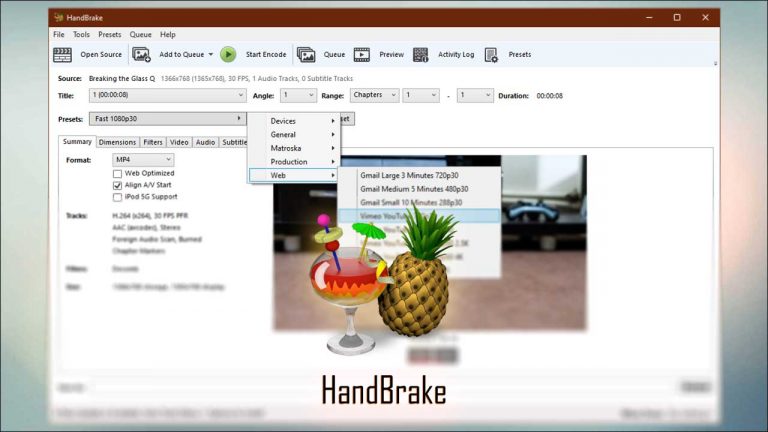
Task: Open the Fast 1080p30 presets selector
Action: (167, 119)
